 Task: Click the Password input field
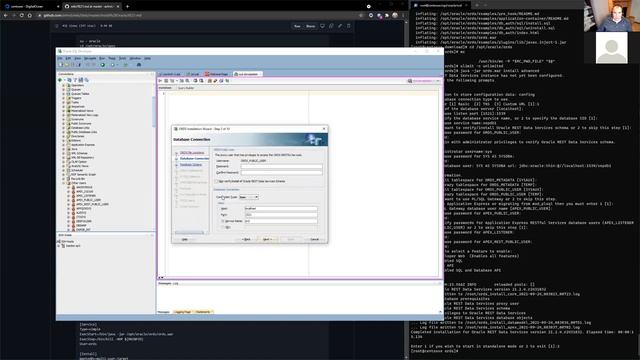(281, 167)
